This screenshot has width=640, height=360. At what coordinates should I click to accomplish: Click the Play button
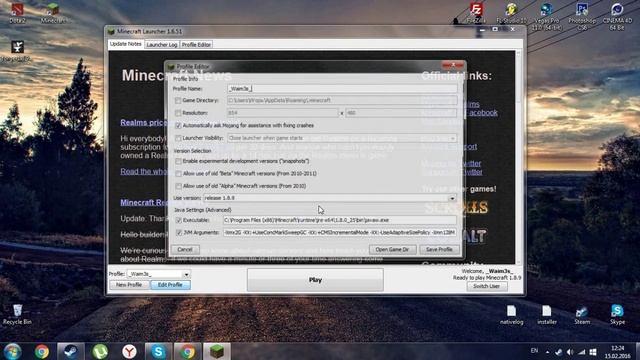pos(315,280)
